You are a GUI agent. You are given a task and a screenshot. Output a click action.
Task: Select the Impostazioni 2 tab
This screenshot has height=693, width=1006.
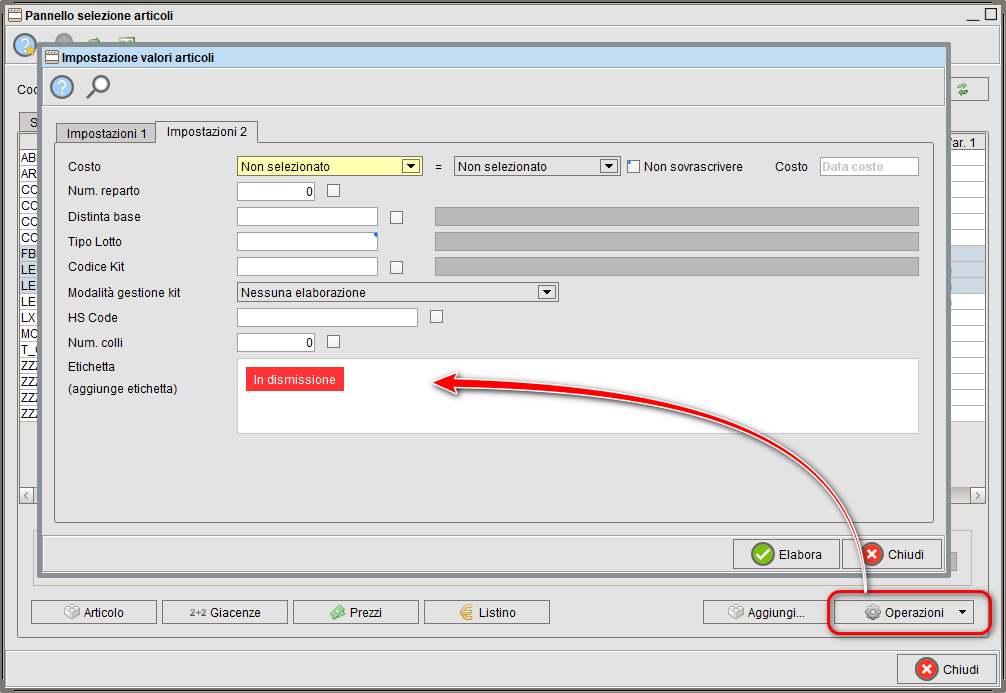click(207, 132)
